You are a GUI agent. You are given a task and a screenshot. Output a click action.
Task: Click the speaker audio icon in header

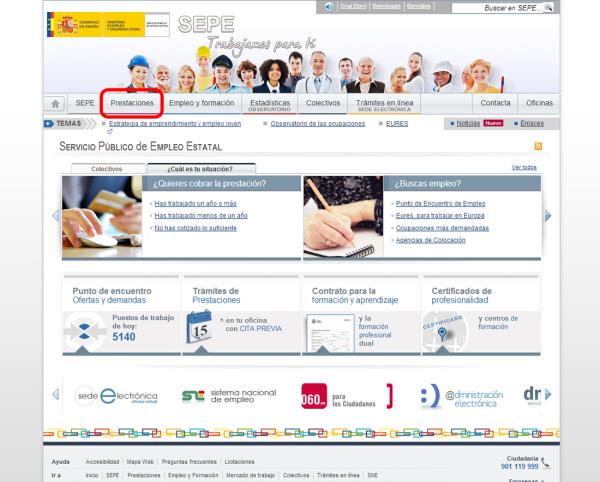point(329,7)
